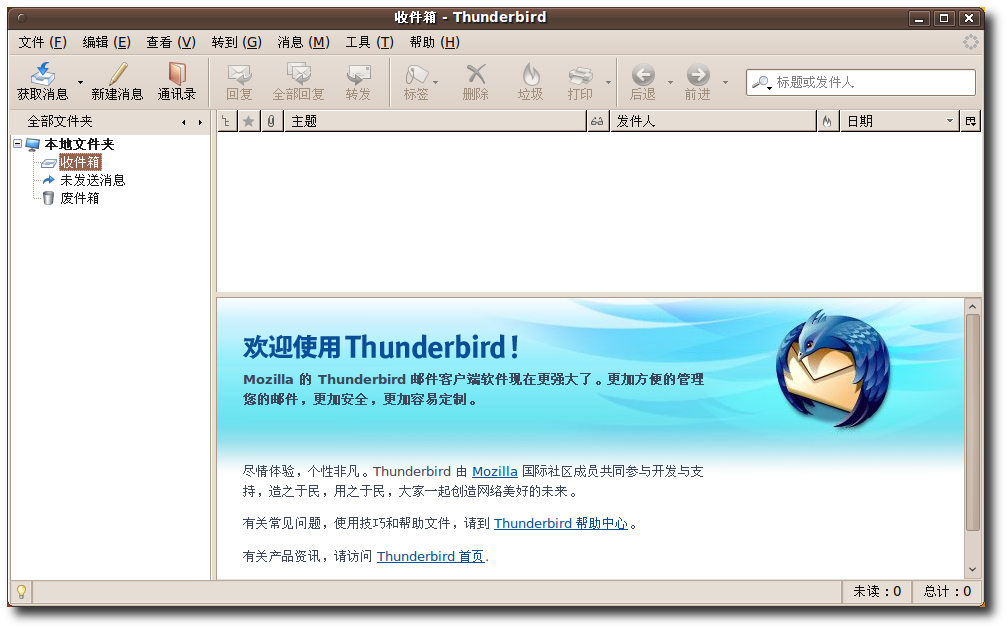This screenshot has height=630, width=1008.
Task: Click the Forward navigation (前进) icon
Action: click(x=698, y=75)
